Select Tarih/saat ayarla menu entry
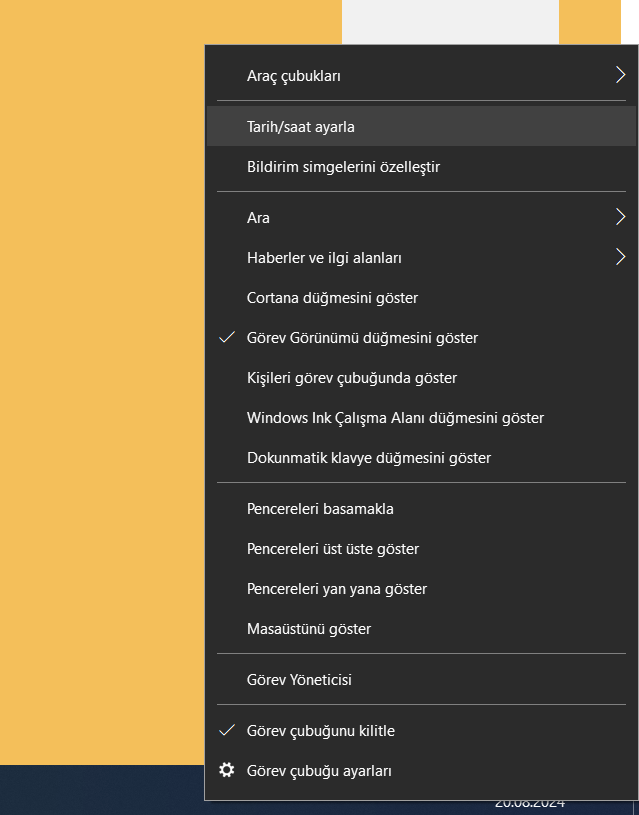 (x=421, y=126)
